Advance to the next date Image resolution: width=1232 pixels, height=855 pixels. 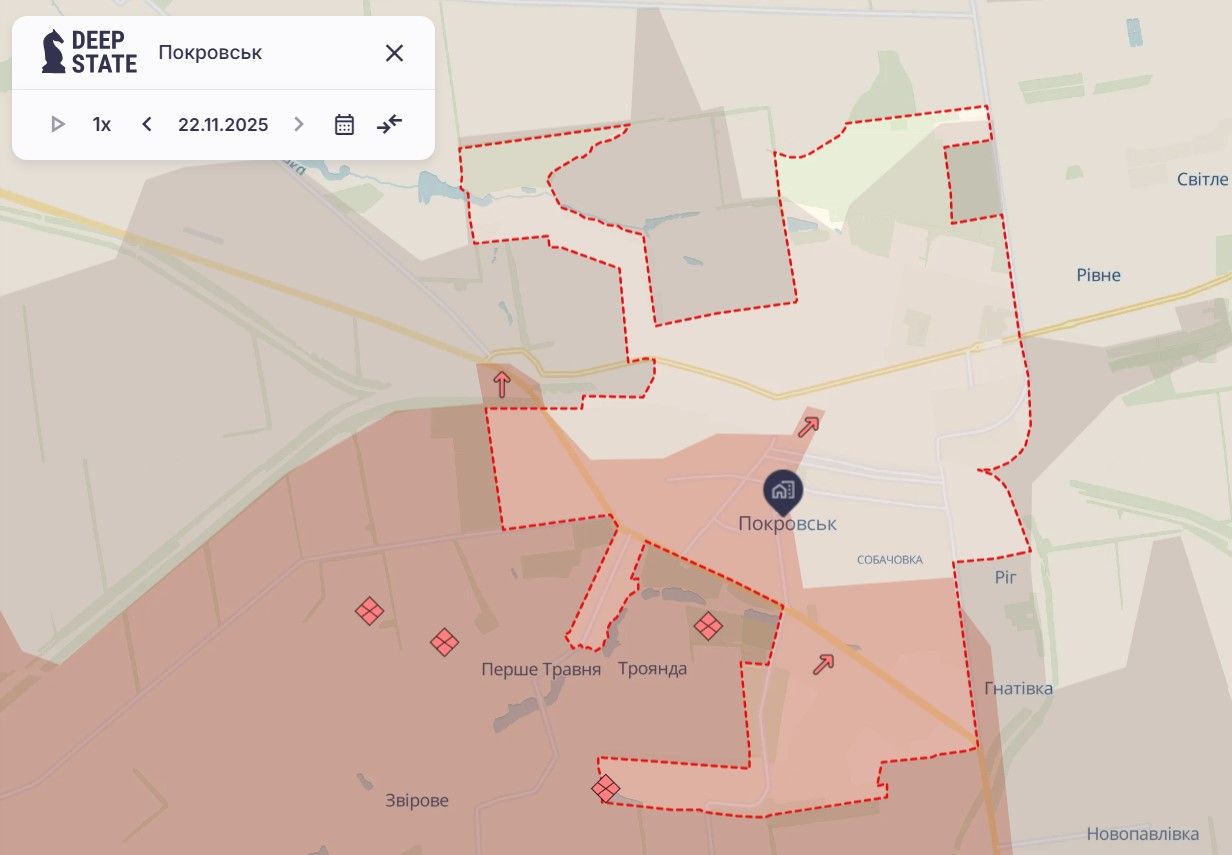pos(298,125)
